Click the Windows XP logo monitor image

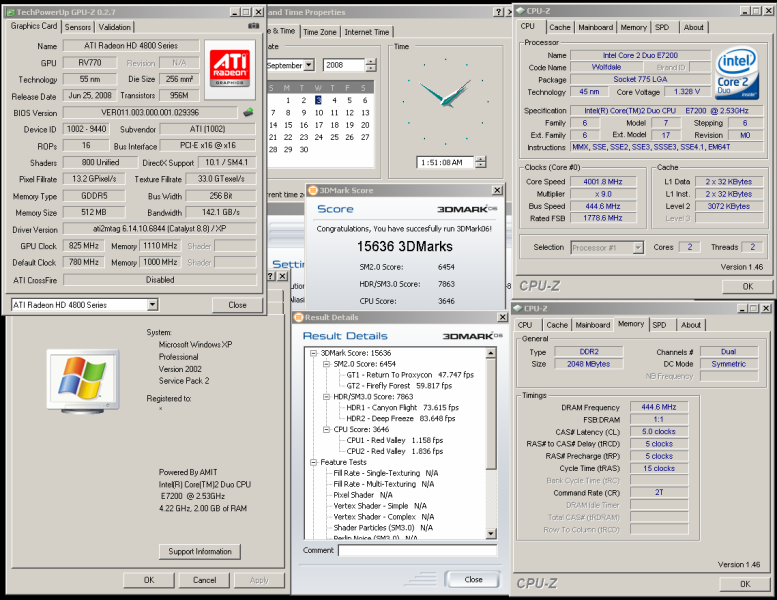coord(83,381)
